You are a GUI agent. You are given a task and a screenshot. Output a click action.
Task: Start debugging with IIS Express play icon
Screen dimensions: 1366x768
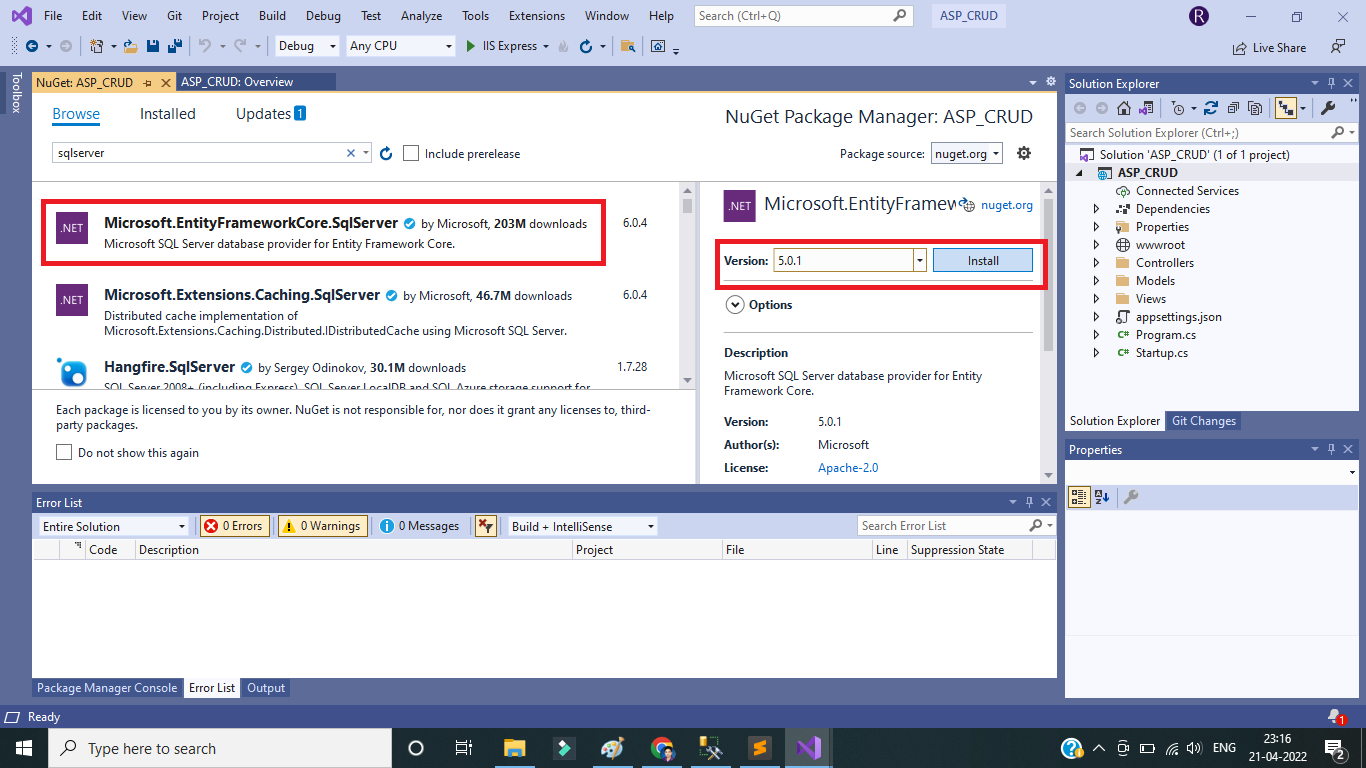tap(472, 46)
